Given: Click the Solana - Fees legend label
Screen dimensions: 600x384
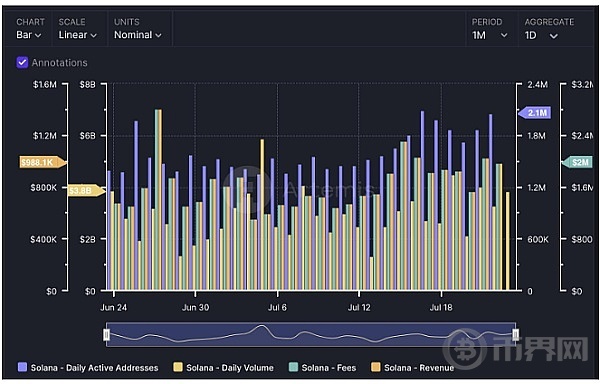Looking at the screenshot, I should point(329,368).
